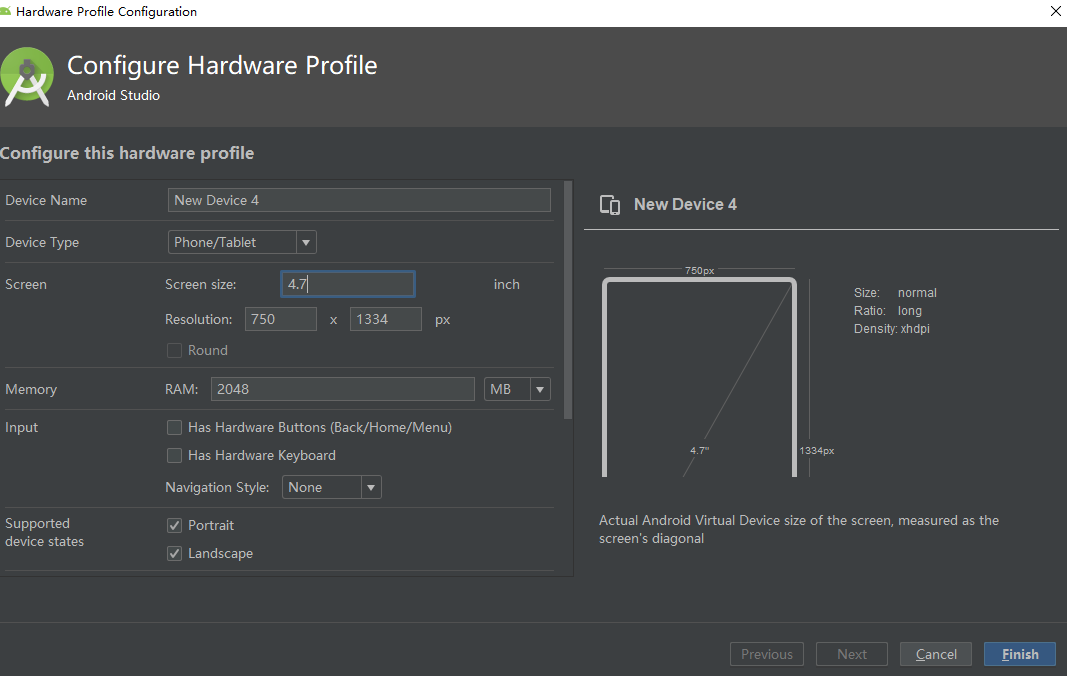Click the Previous button

pos(767,654)
